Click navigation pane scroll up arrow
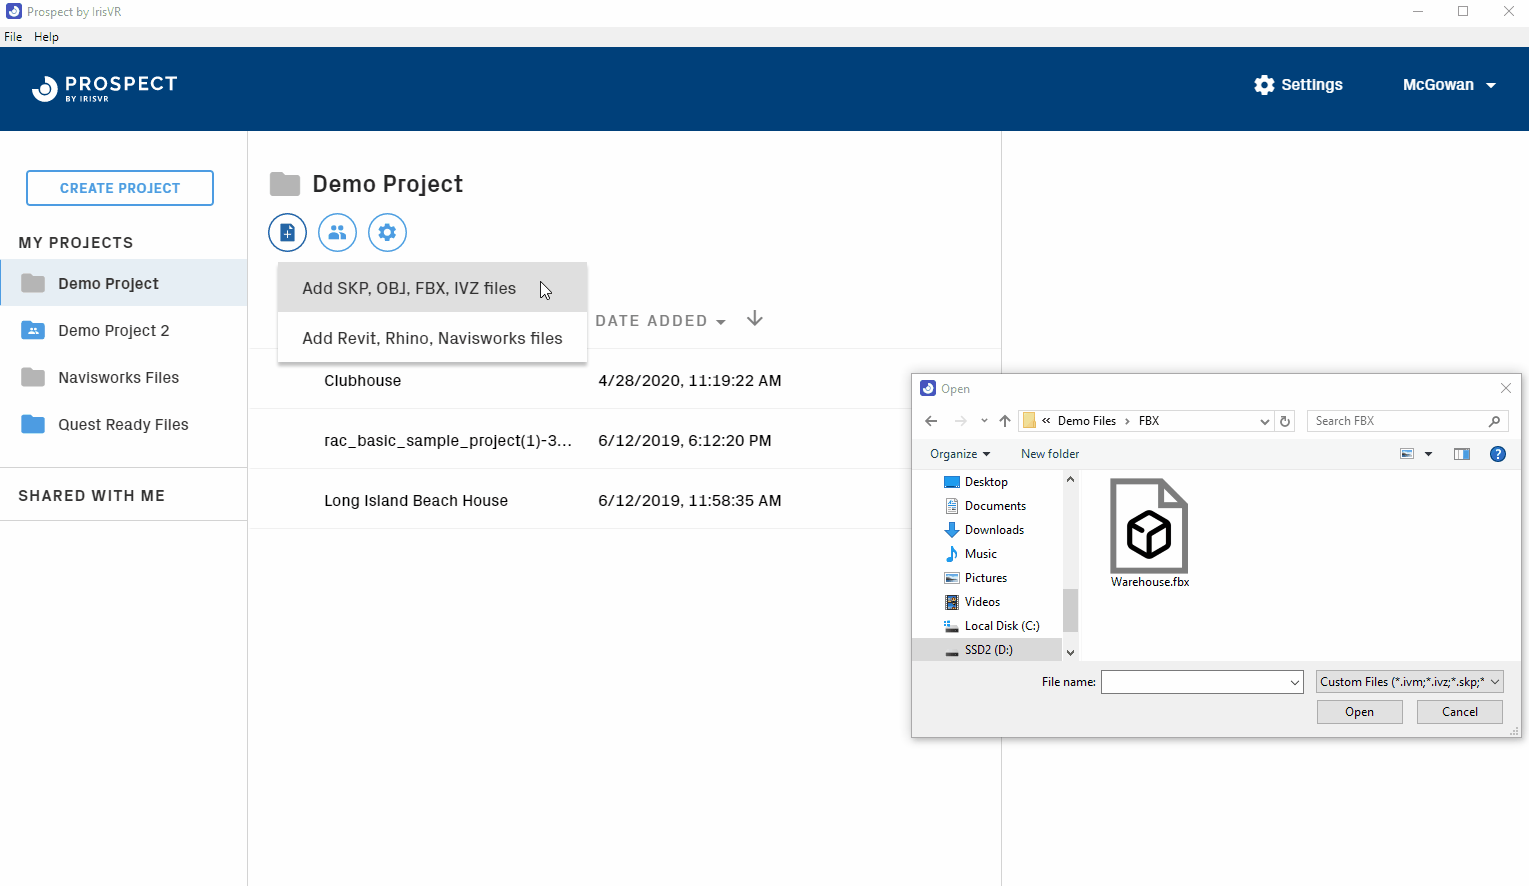1529x886 pixels. click(x=1070, y=479)
